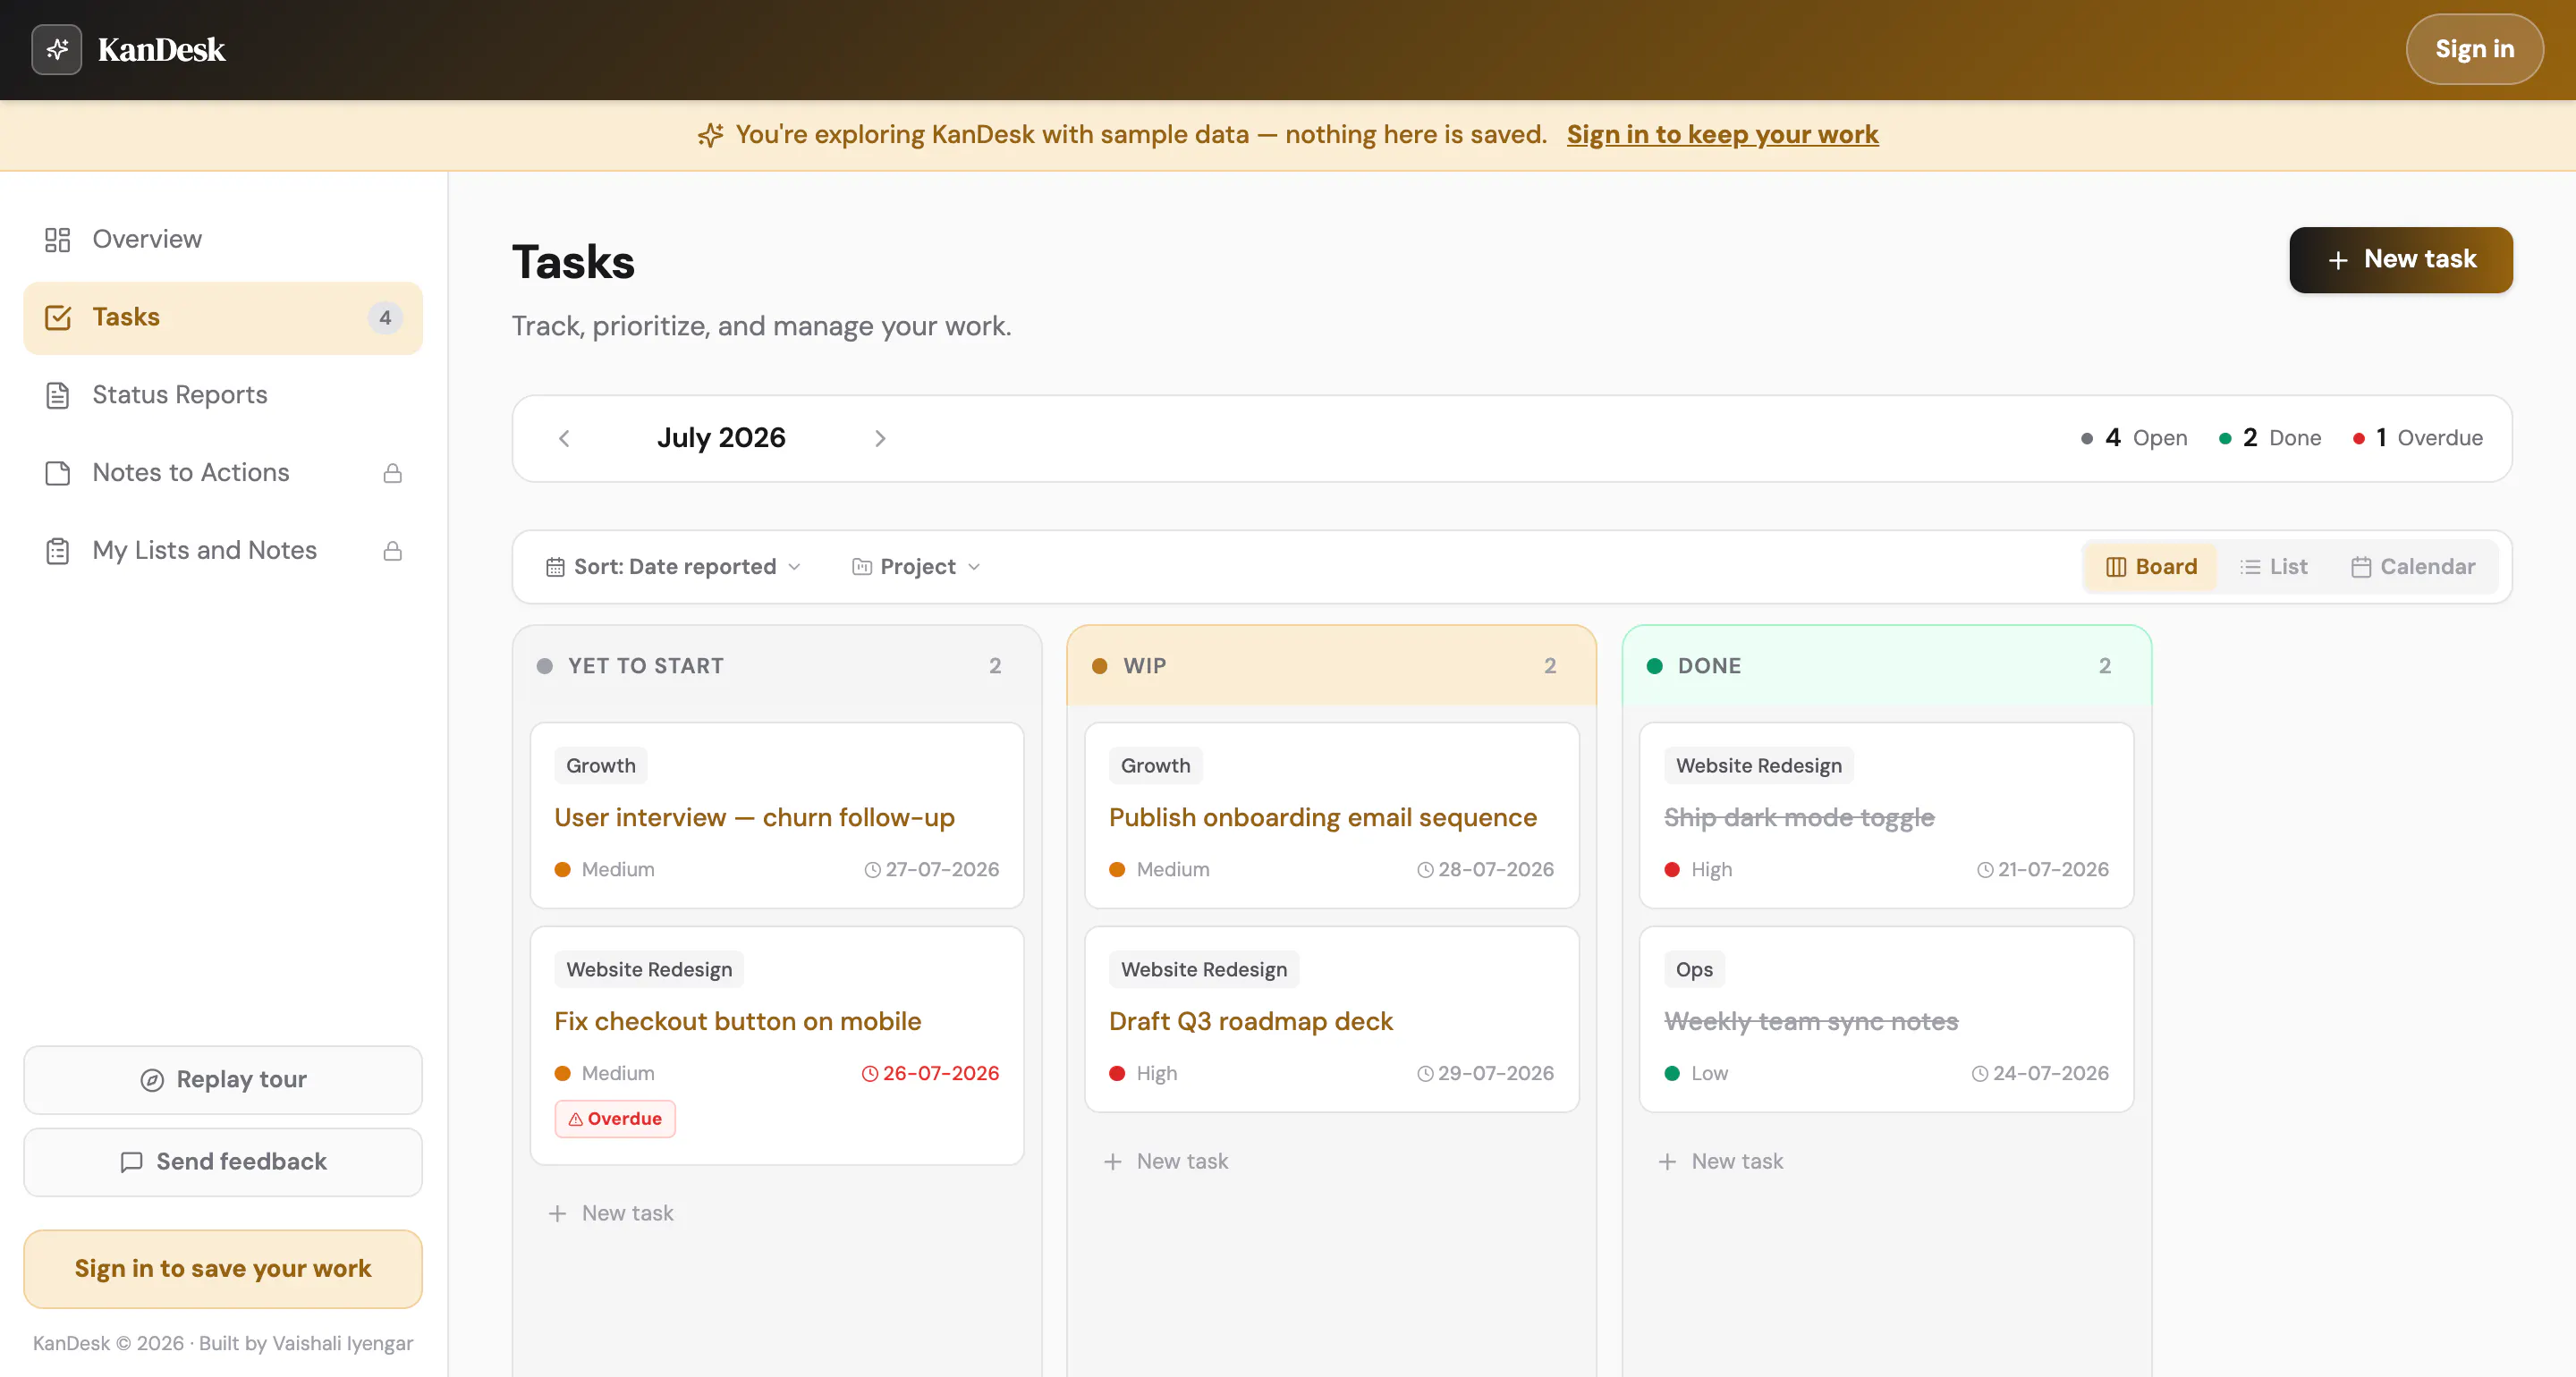Click the calendar icon next to Sort: Date reported

pos(555,567)
